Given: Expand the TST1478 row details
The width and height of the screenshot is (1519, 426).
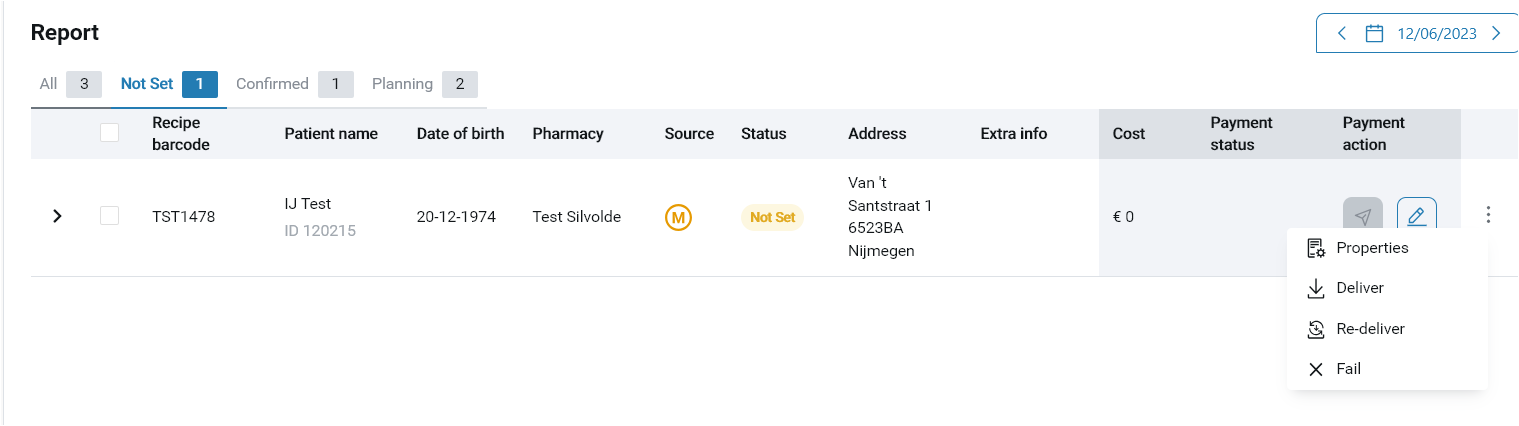Looking at the screenshot, I should [57, 216].
